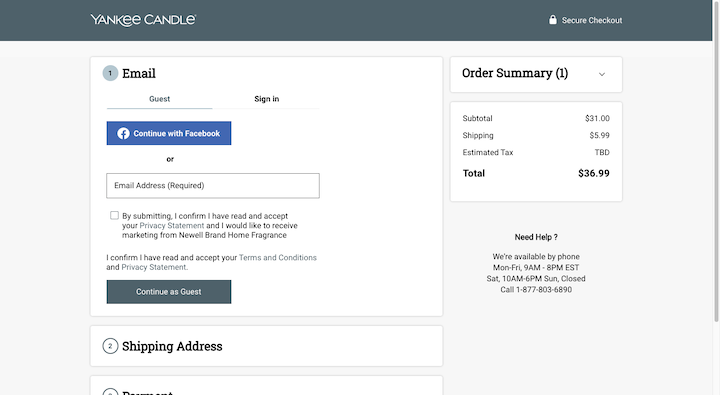Click the Total amount $36.99
This screenshot has height=395, width=720.
click(594, 173)
